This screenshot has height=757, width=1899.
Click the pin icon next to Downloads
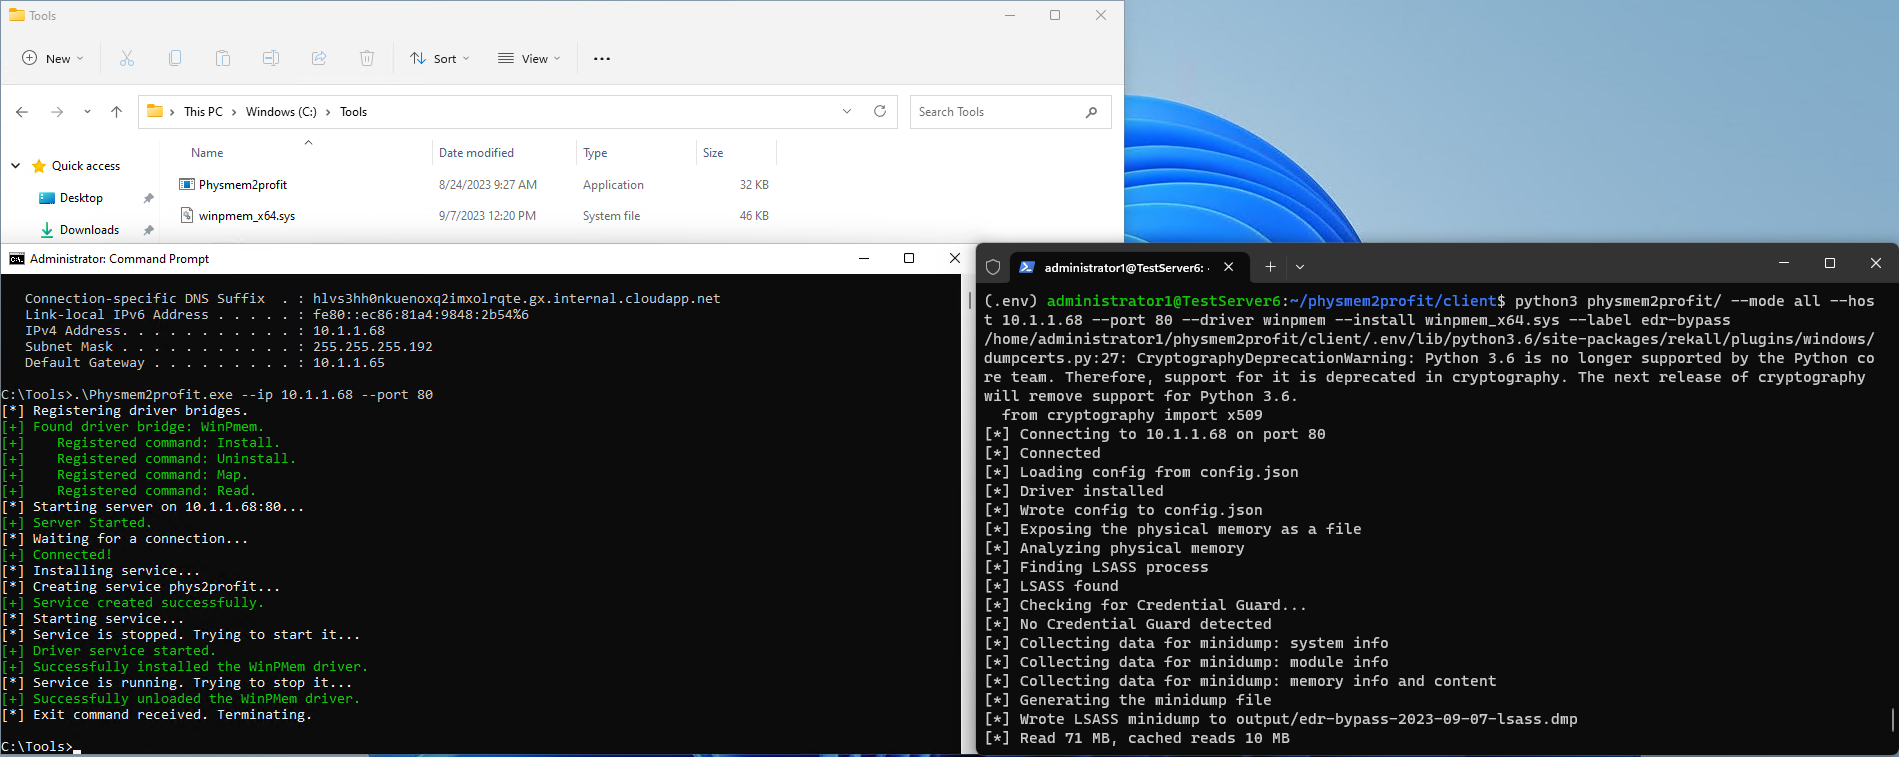pyautogui.click(x=148, y=230)
